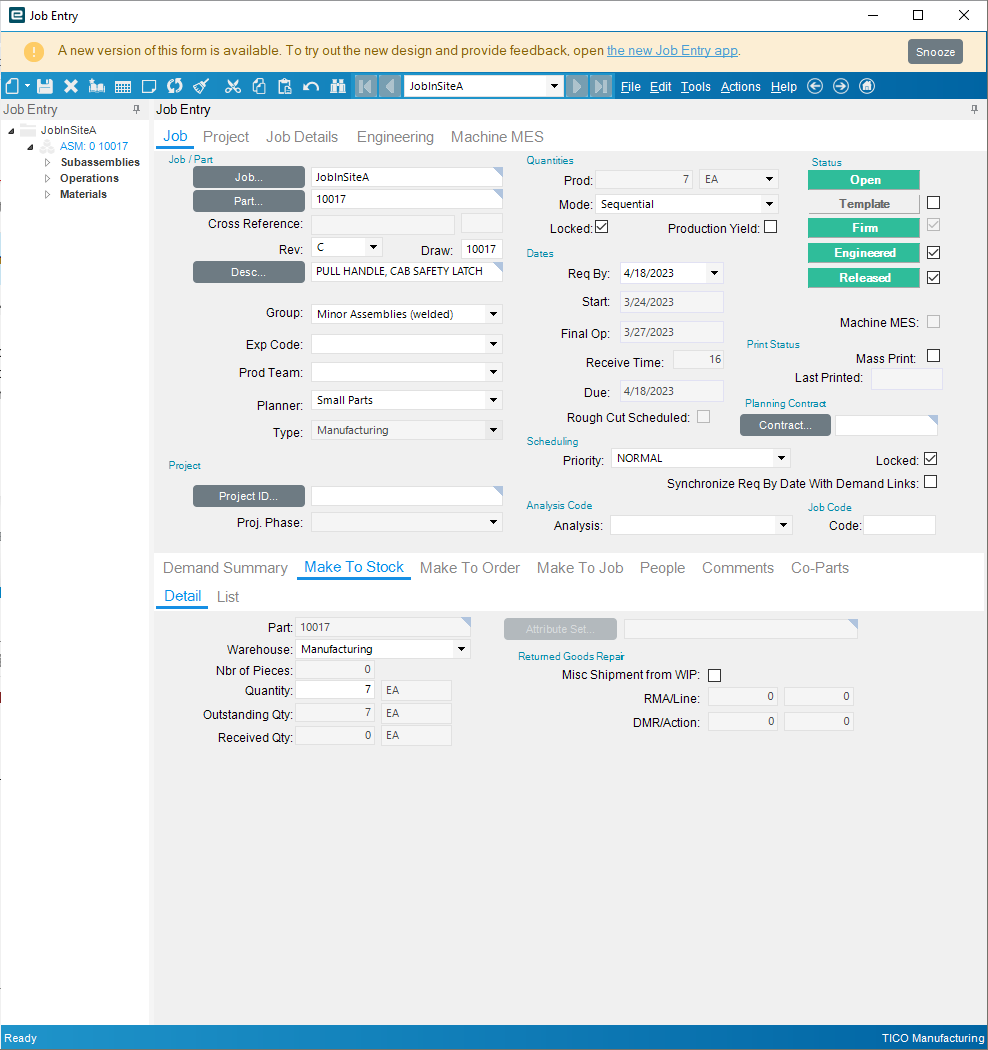This screenshot has height=1050, width=988.
Task: Click the Part... search button
Action: [x=249, y=200]
